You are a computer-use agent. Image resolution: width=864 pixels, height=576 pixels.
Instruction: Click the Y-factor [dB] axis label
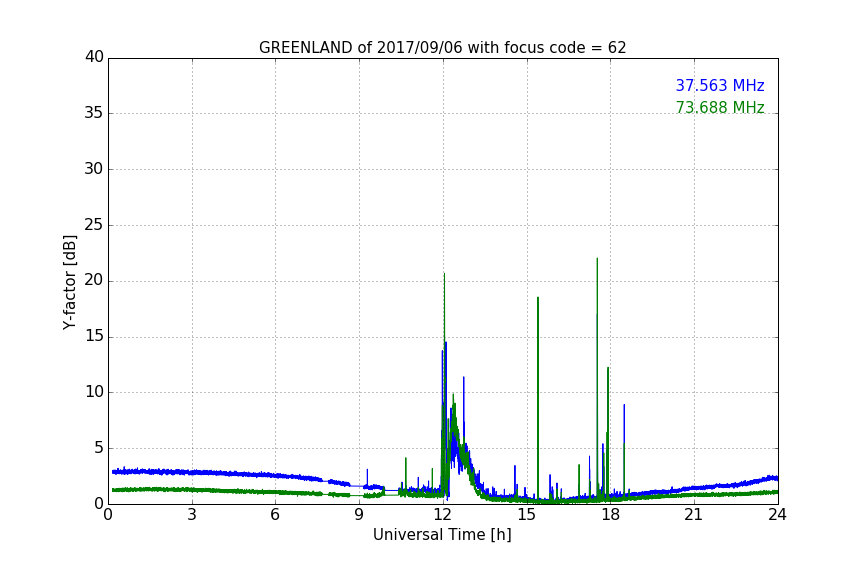(x=69, y=282)
